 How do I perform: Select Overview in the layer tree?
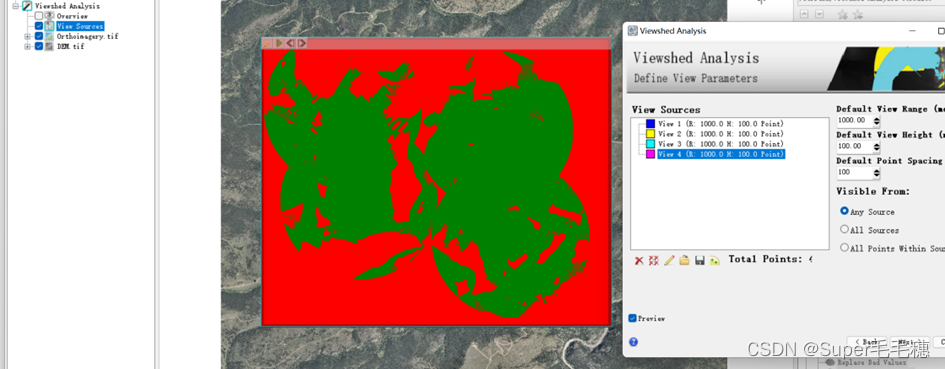pyautogui.click(x=72, y=16)
